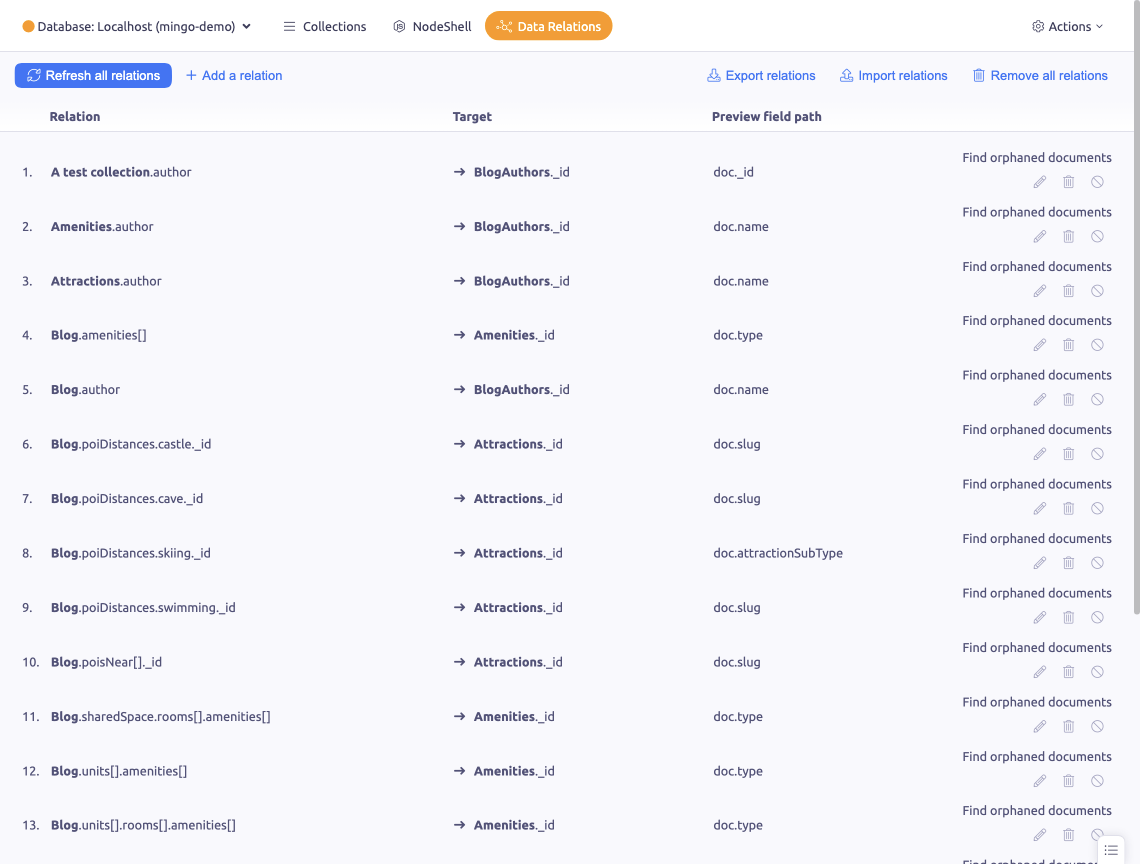Switch to the Collections tab
The height and width of the screenshot is (864, 1140).
click(324, 27)
